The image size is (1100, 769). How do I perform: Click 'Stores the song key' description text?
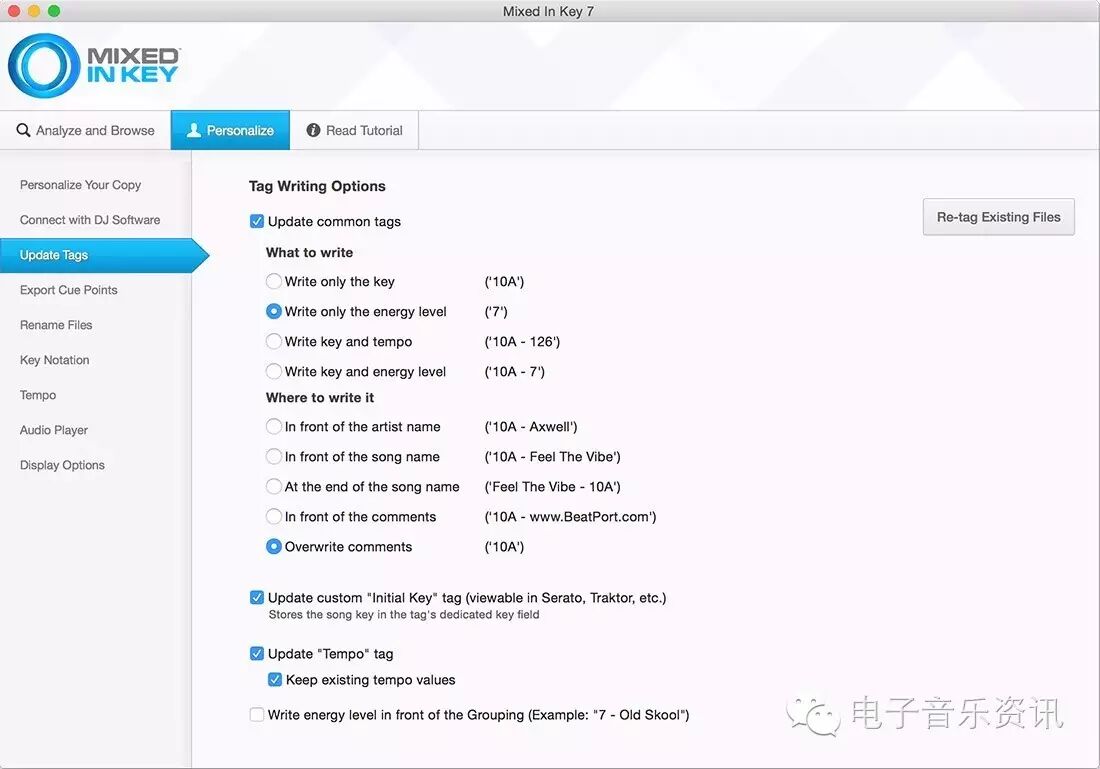(404, 615)
